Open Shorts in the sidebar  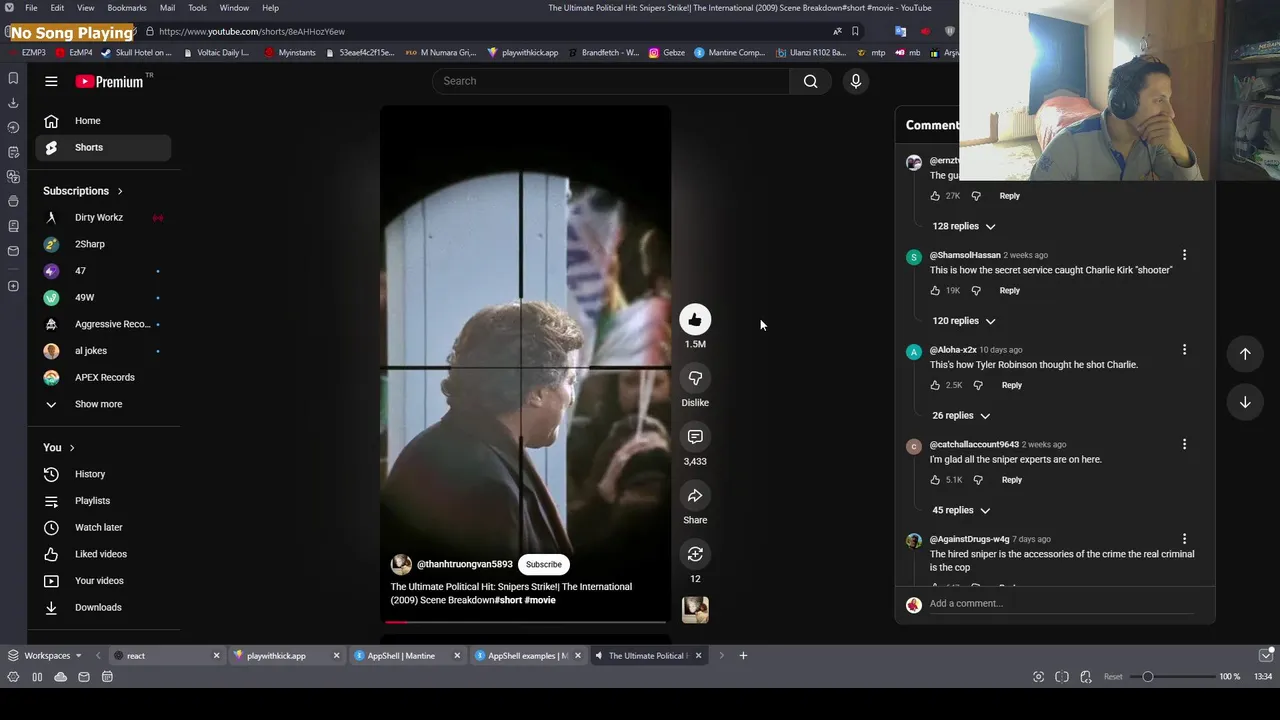coord(103,148)
